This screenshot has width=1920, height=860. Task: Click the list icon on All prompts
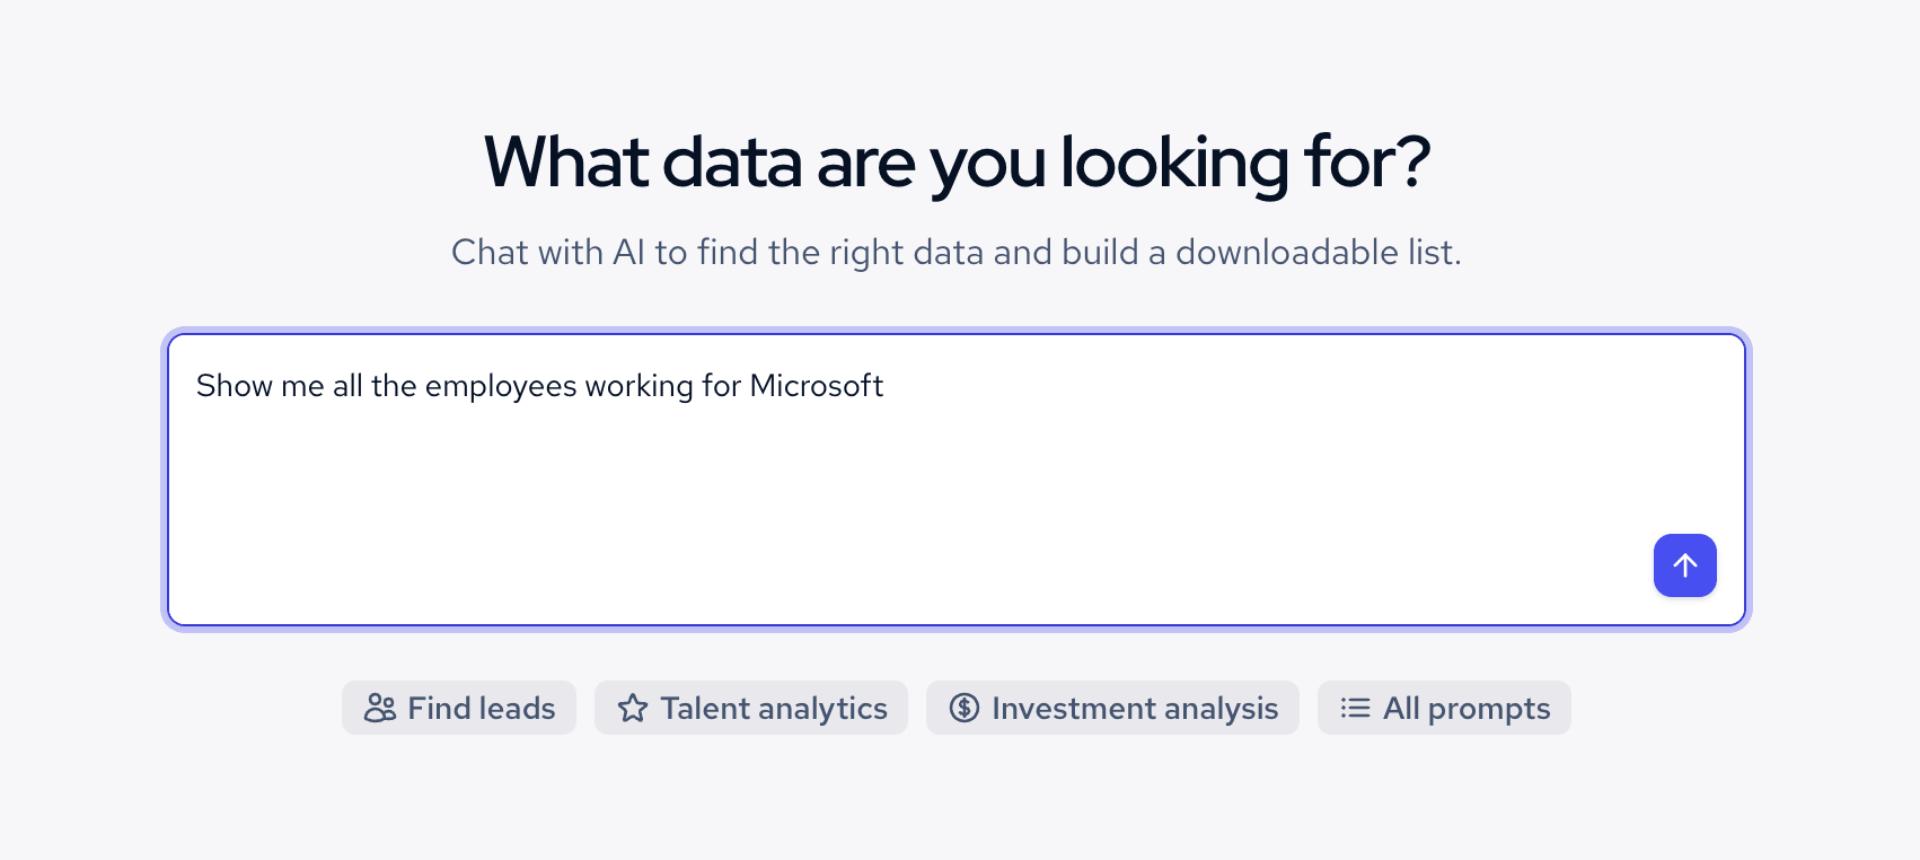coord(1355,708)
